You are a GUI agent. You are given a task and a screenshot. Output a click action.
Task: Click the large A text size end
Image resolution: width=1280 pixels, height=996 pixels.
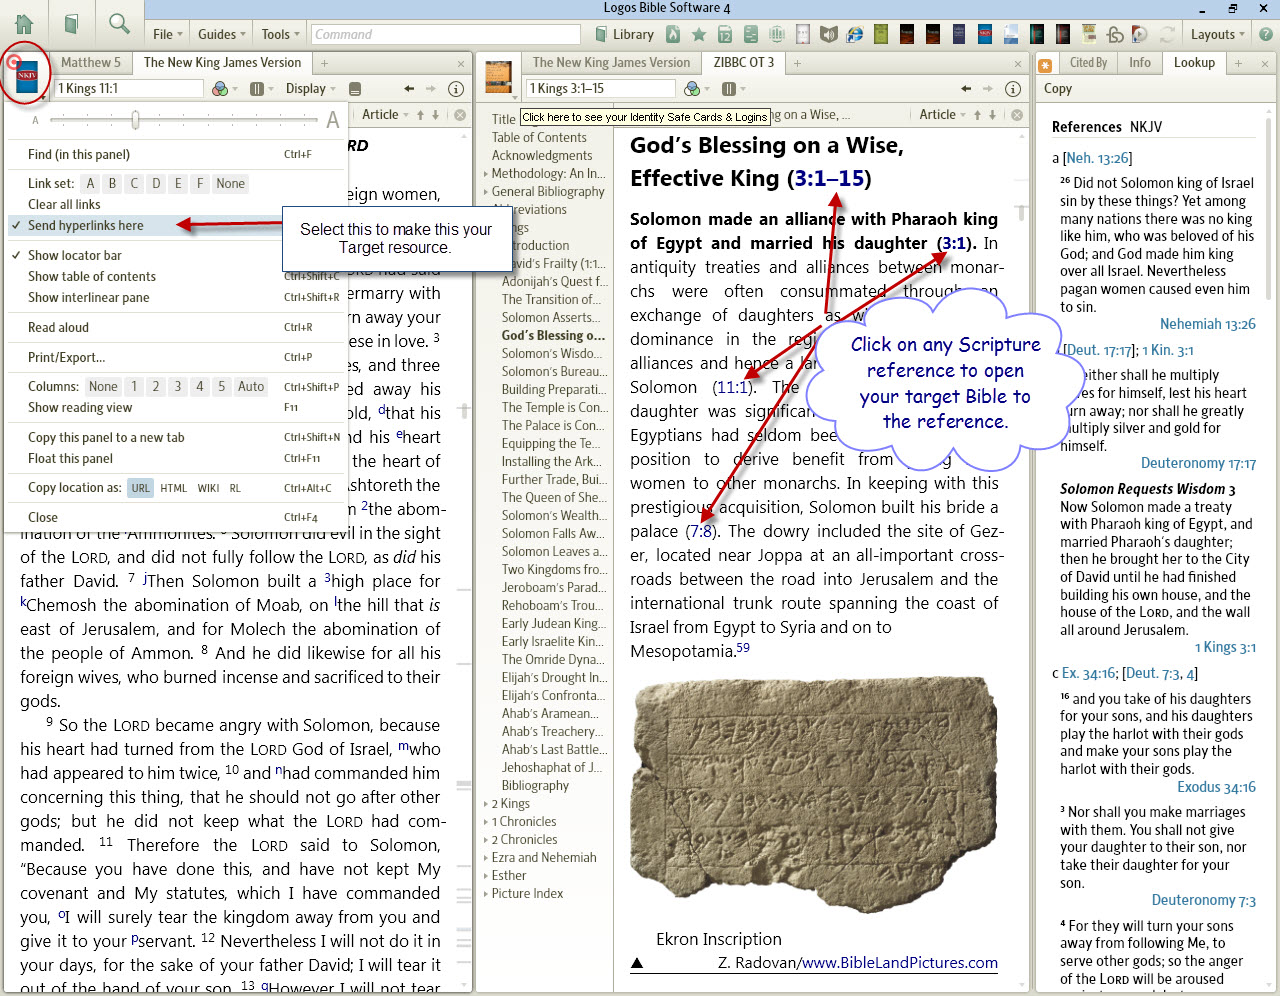point(332,121)
